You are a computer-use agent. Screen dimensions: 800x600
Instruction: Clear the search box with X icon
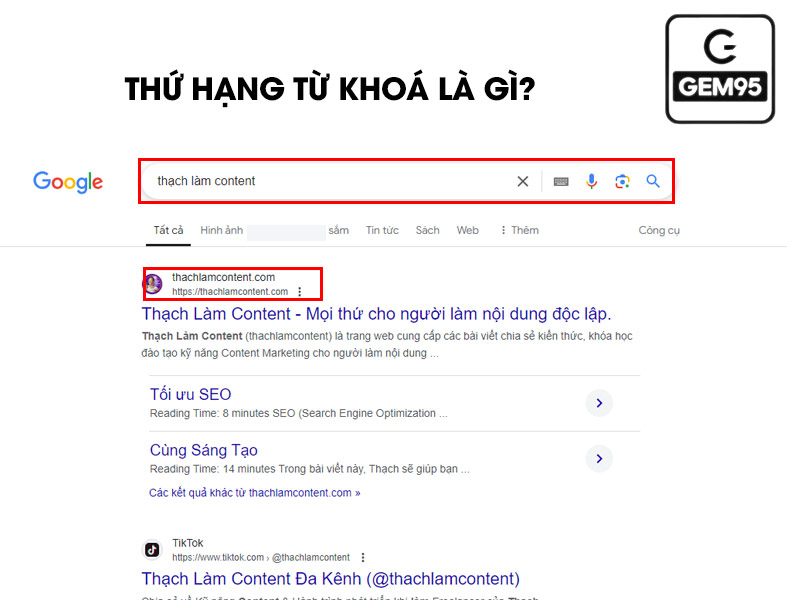tap(522, 181)
